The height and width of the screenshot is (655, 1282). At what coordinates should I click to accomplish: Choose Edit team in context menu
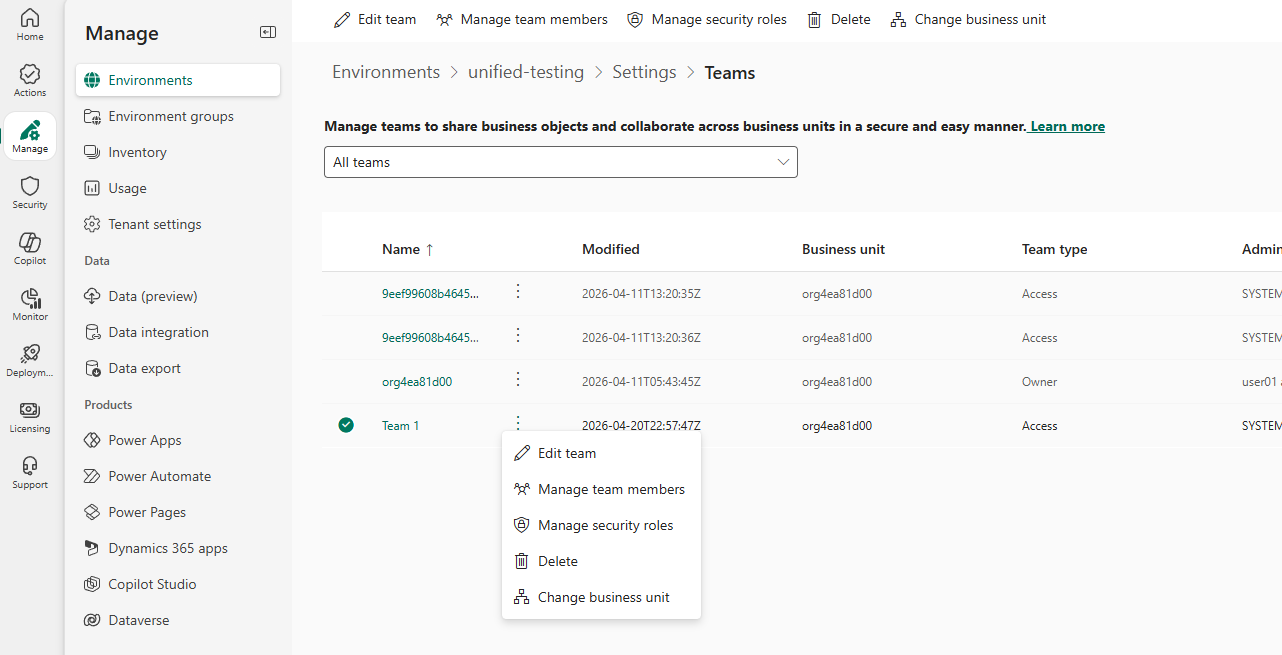(x=601, y=453)
